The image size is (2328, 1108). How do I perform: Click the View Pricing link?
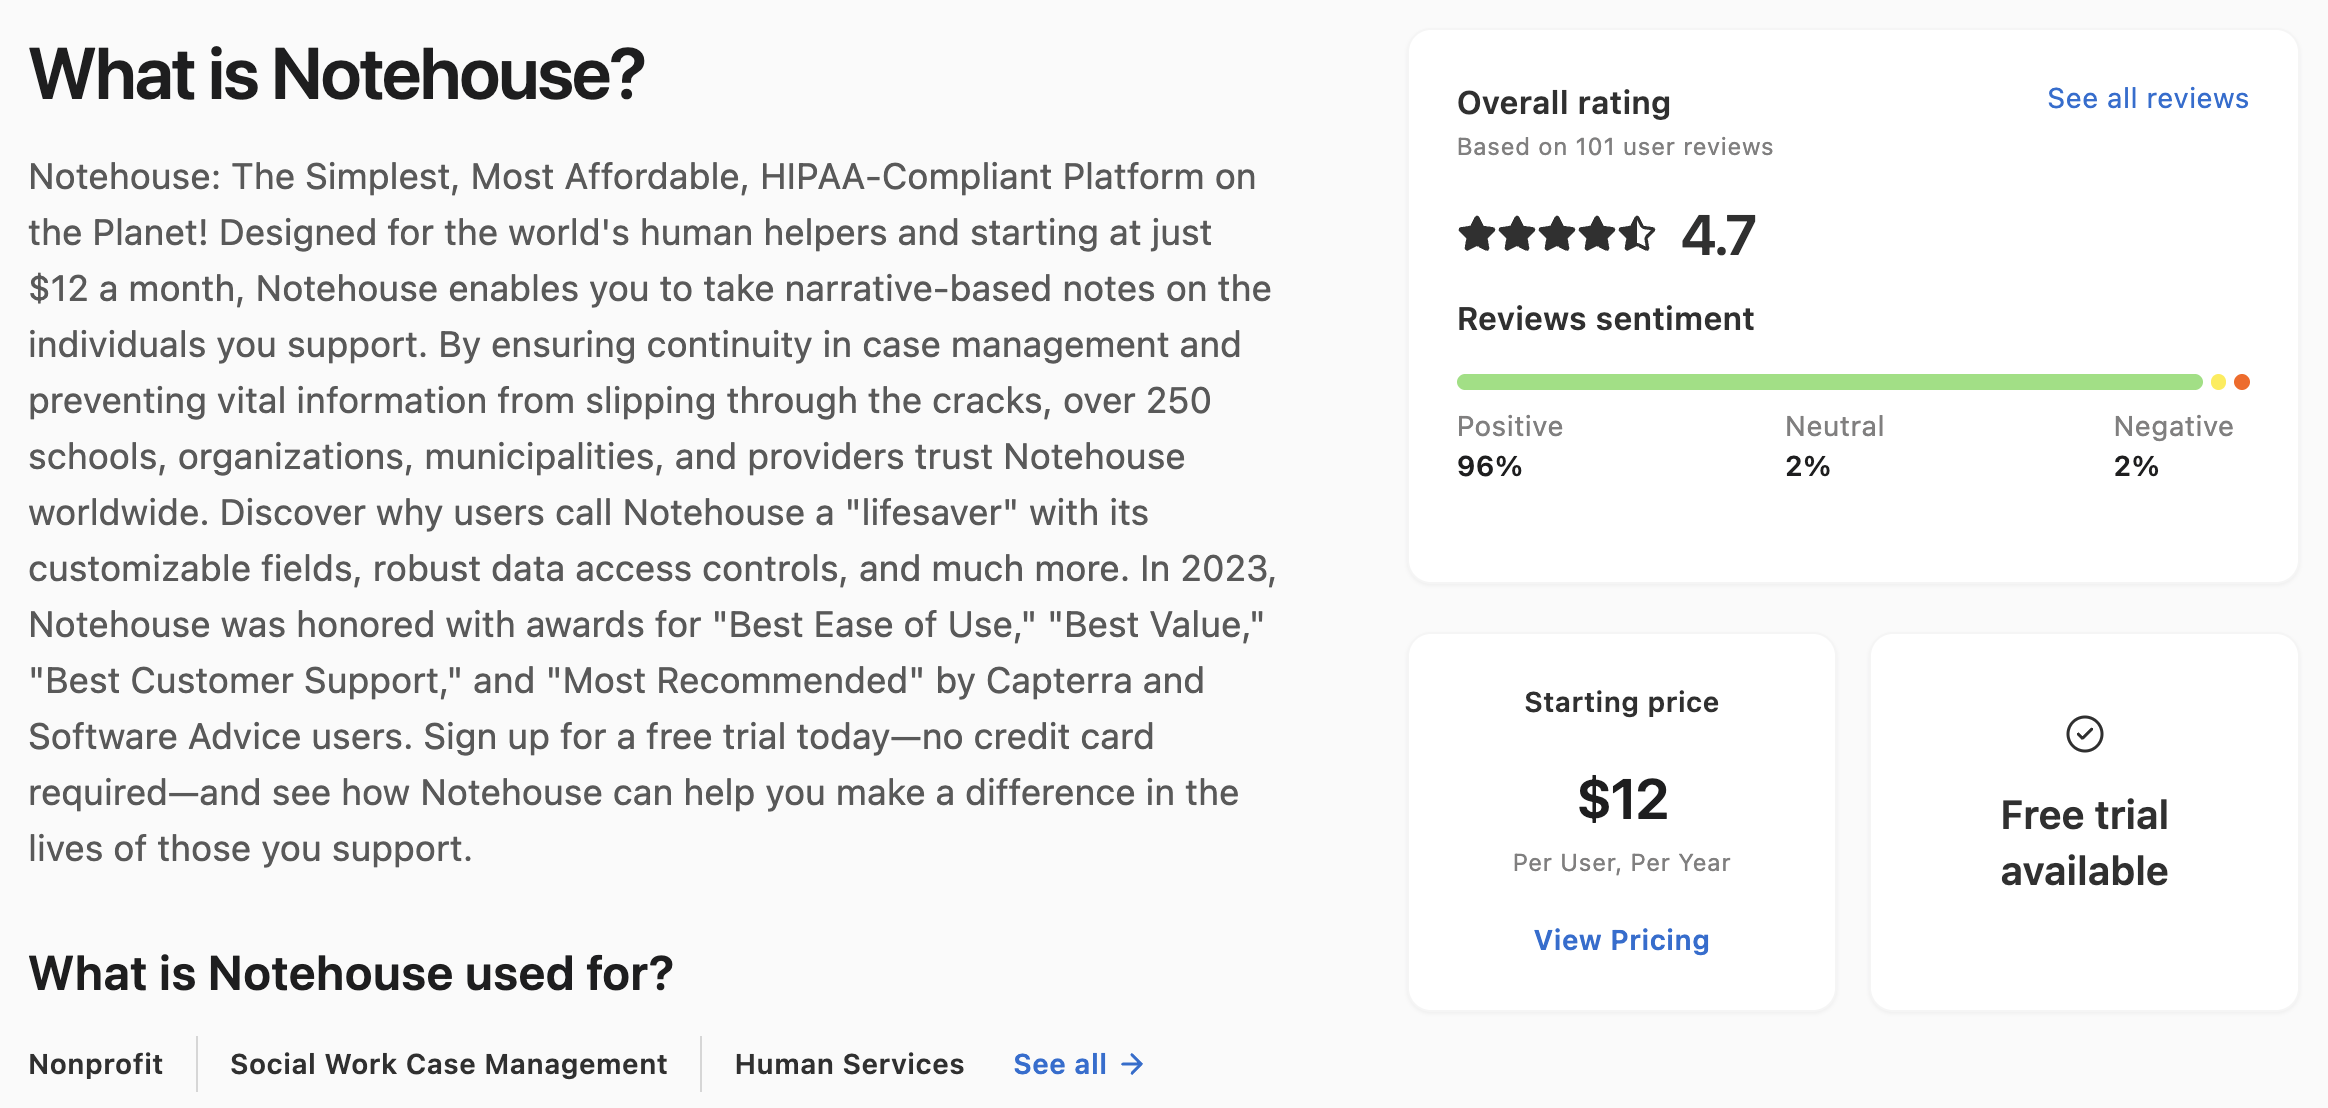point(1621,940)
